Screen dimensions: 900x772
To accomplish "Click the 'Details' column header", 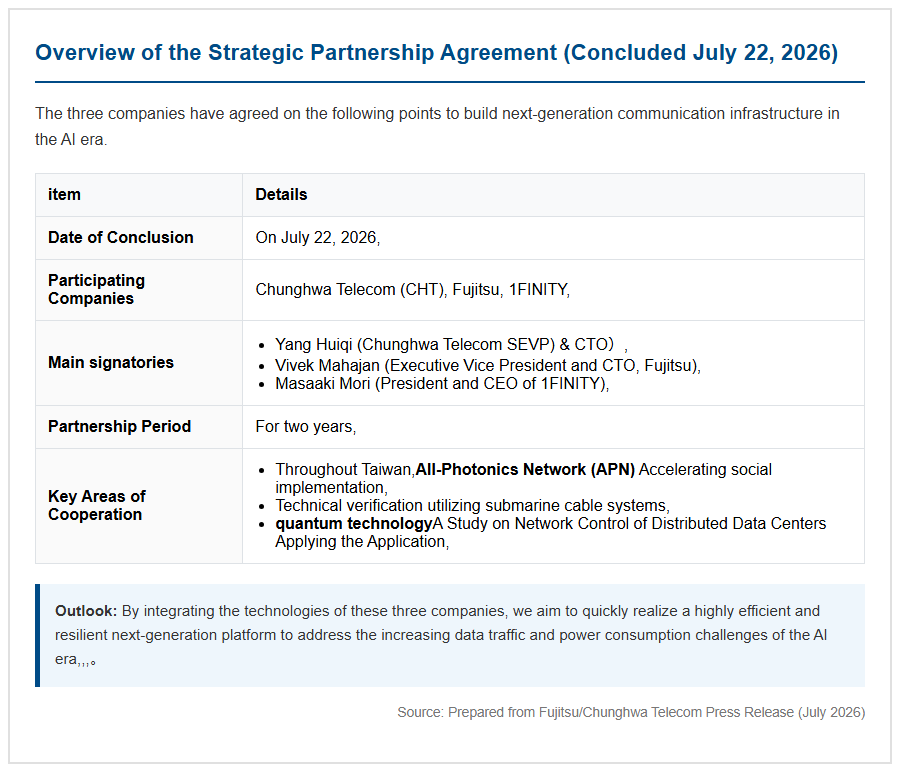I will tap(281, 195).
